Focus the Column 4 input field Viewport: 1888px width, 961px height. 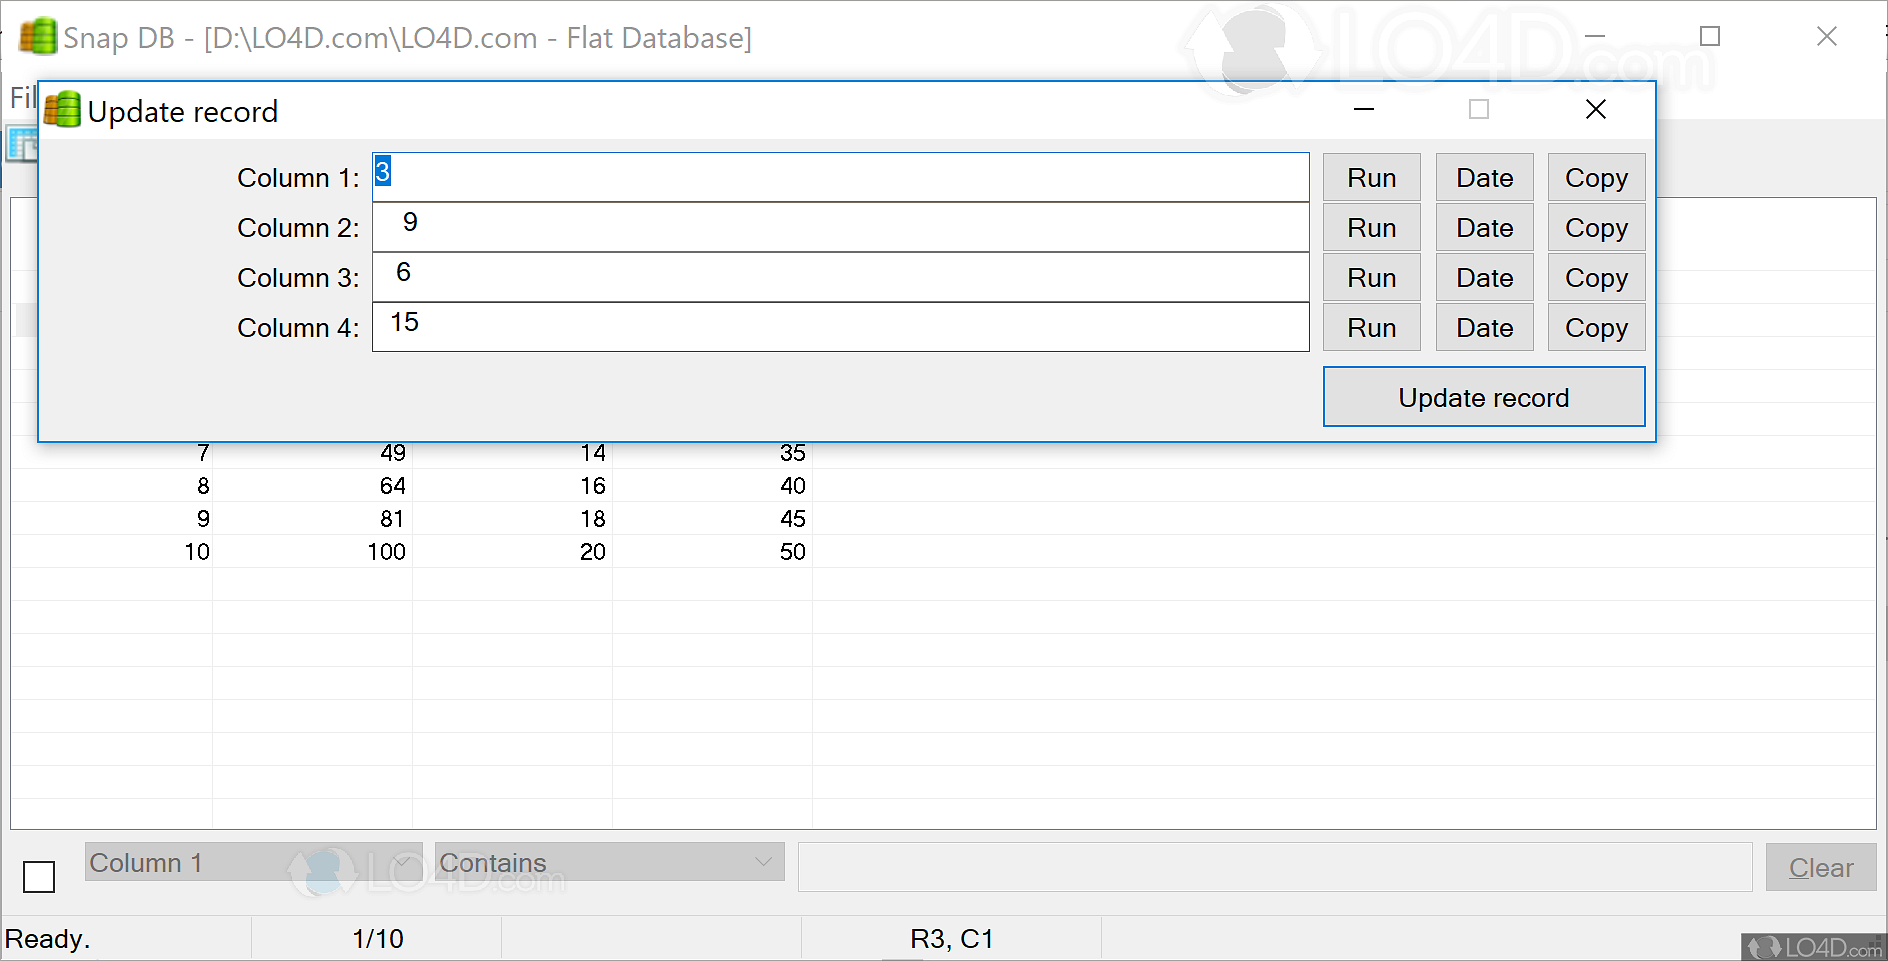click(x=840, y=327)
